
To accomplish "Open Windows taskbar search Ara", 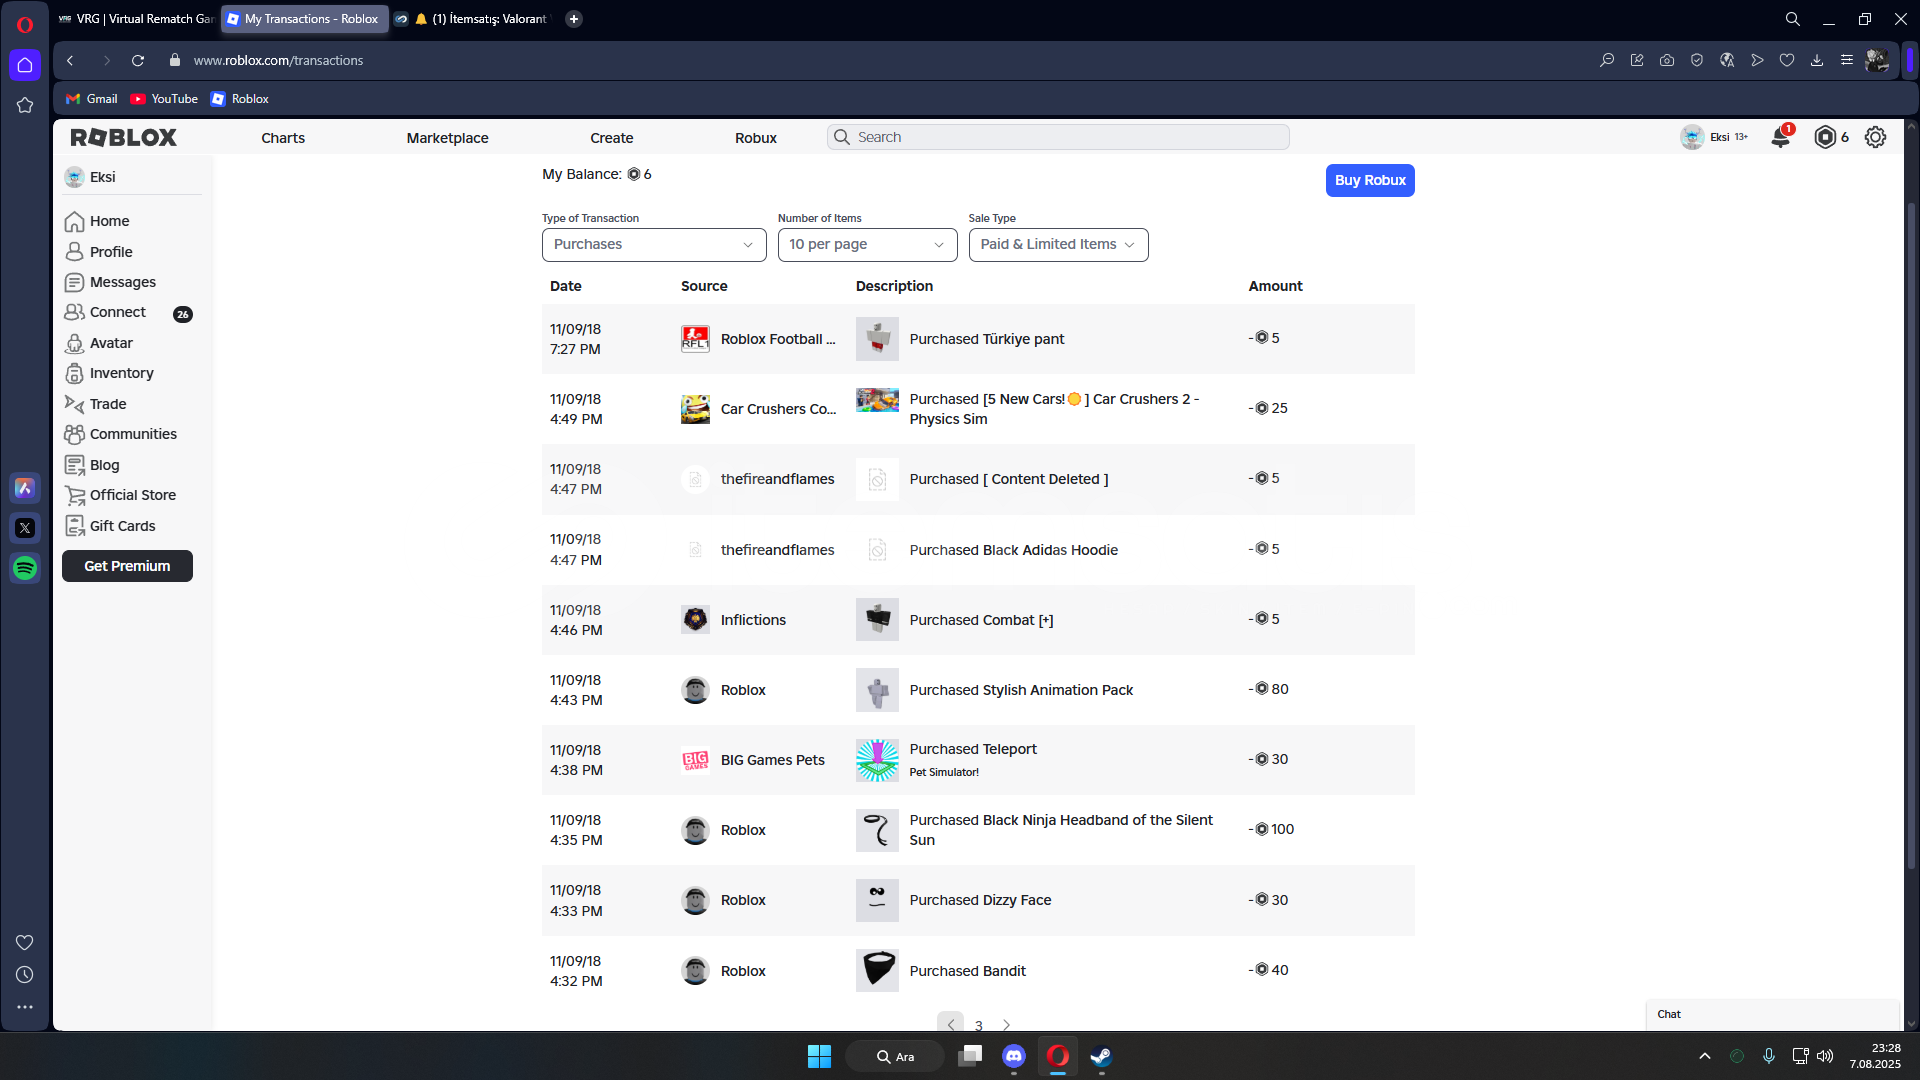I will (895, 1056).
